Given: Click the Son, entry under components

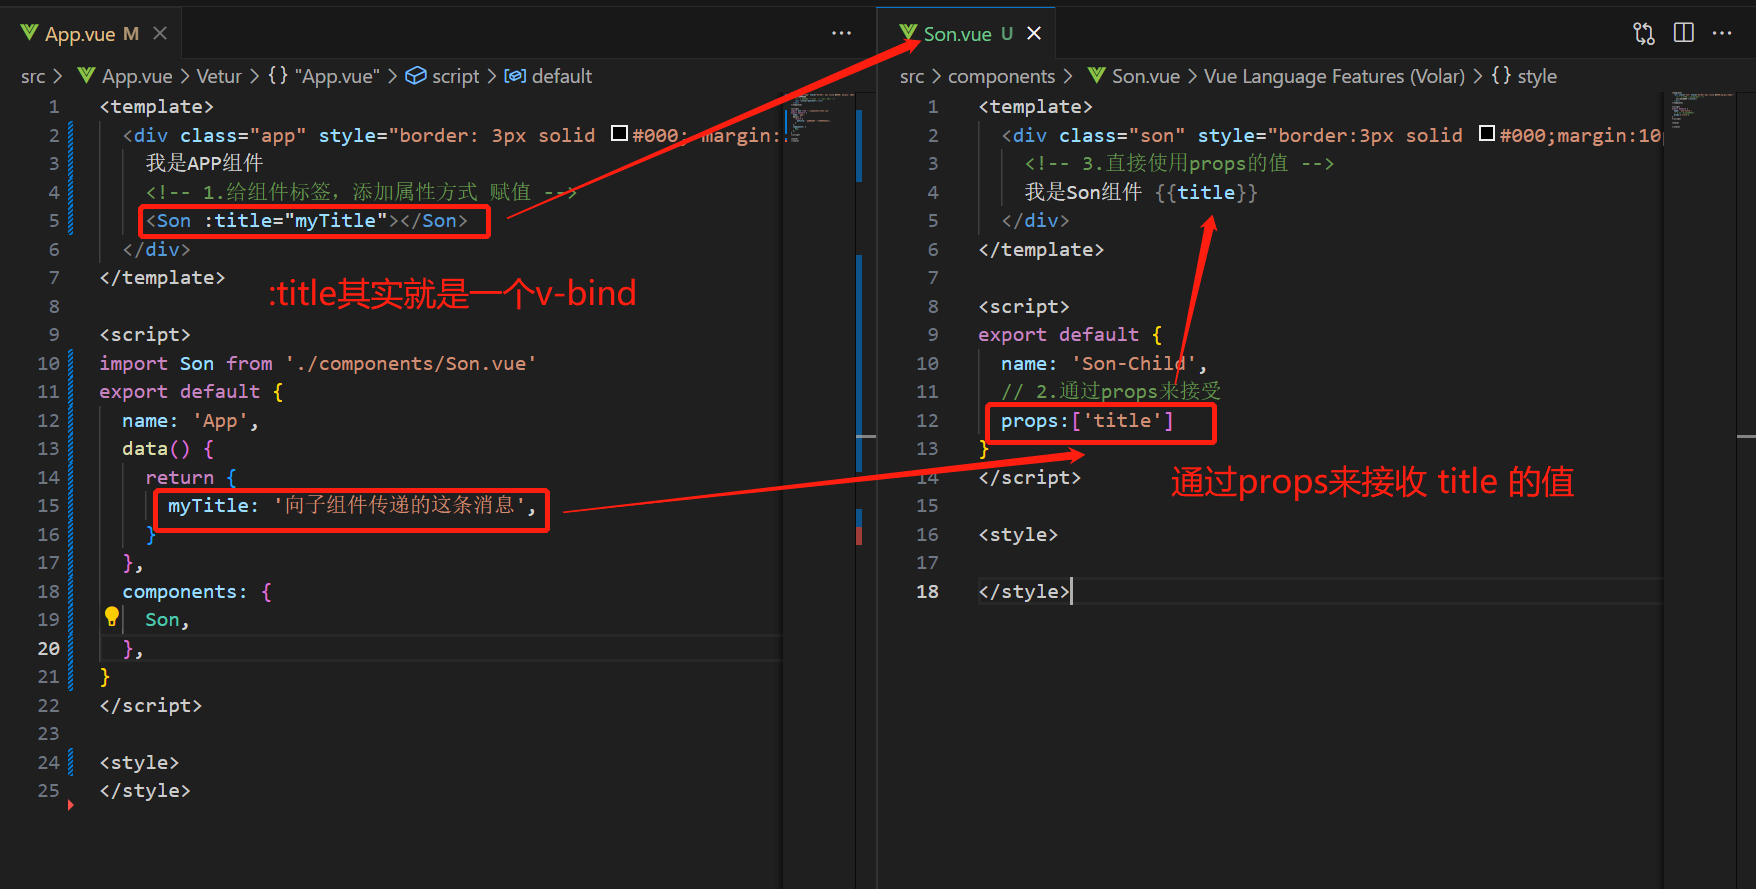Looking at the screenshot, I should tap(167, 619).
